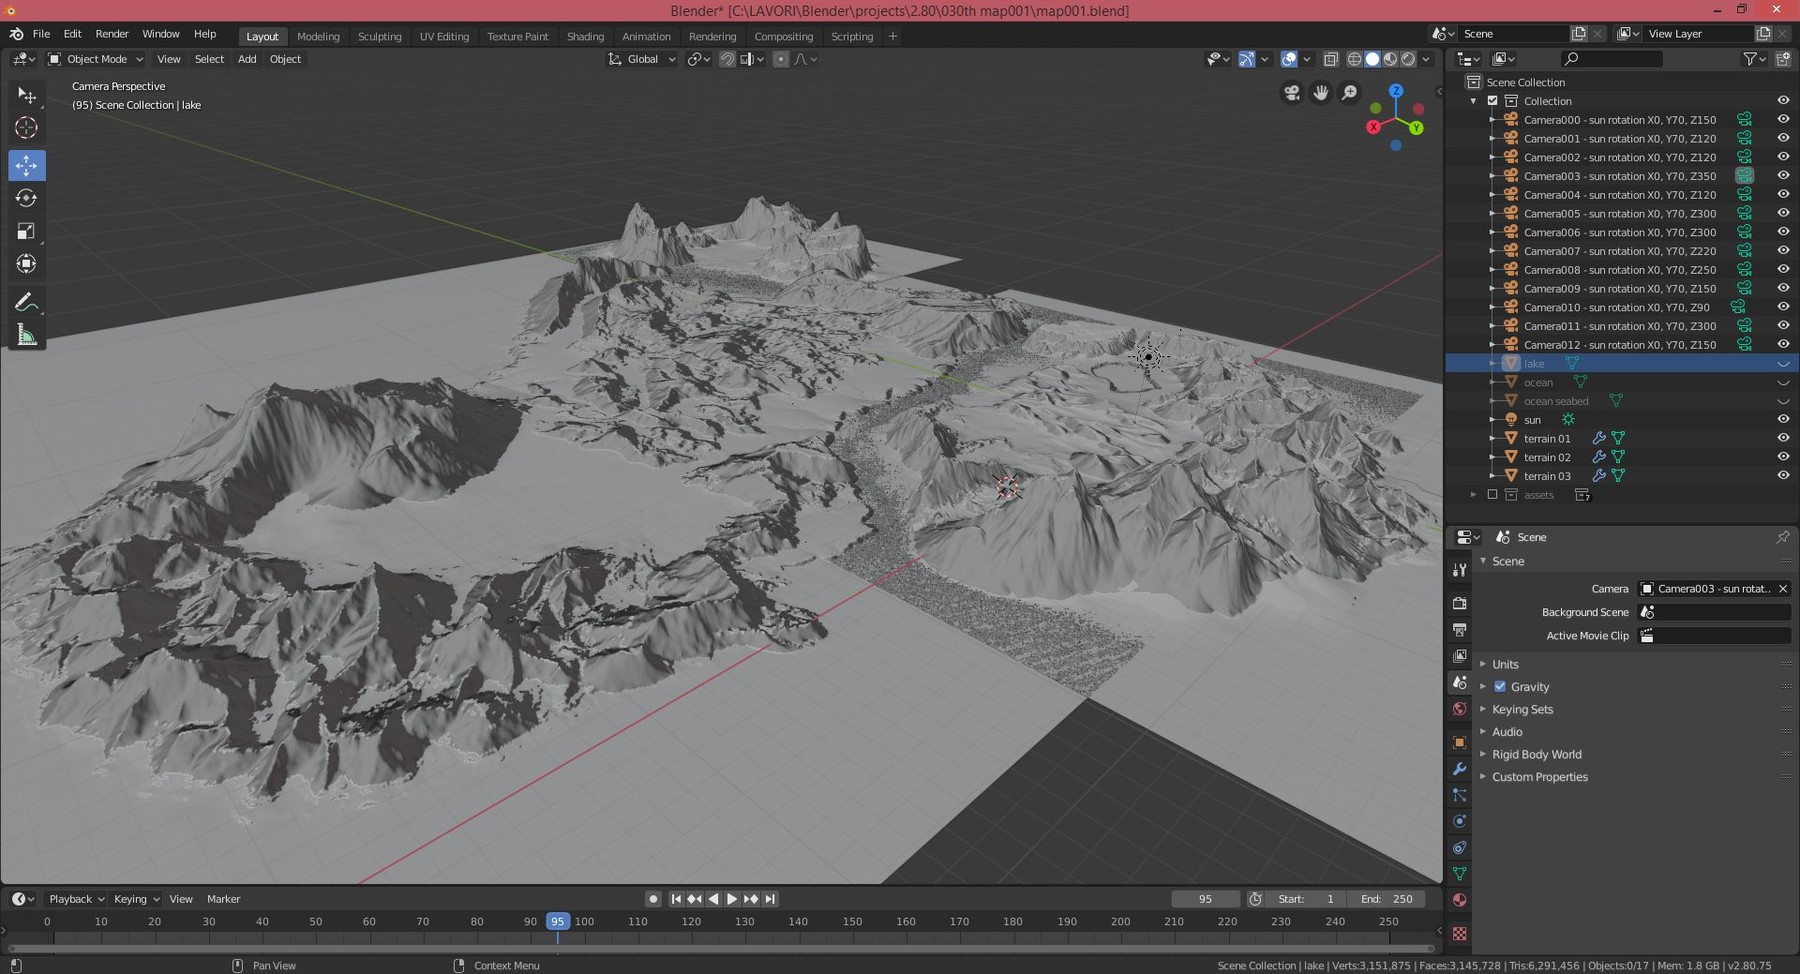Switch to the Shading workspace tab
The height and width of the screenshot is (974, 1800).
click(585, 36)
